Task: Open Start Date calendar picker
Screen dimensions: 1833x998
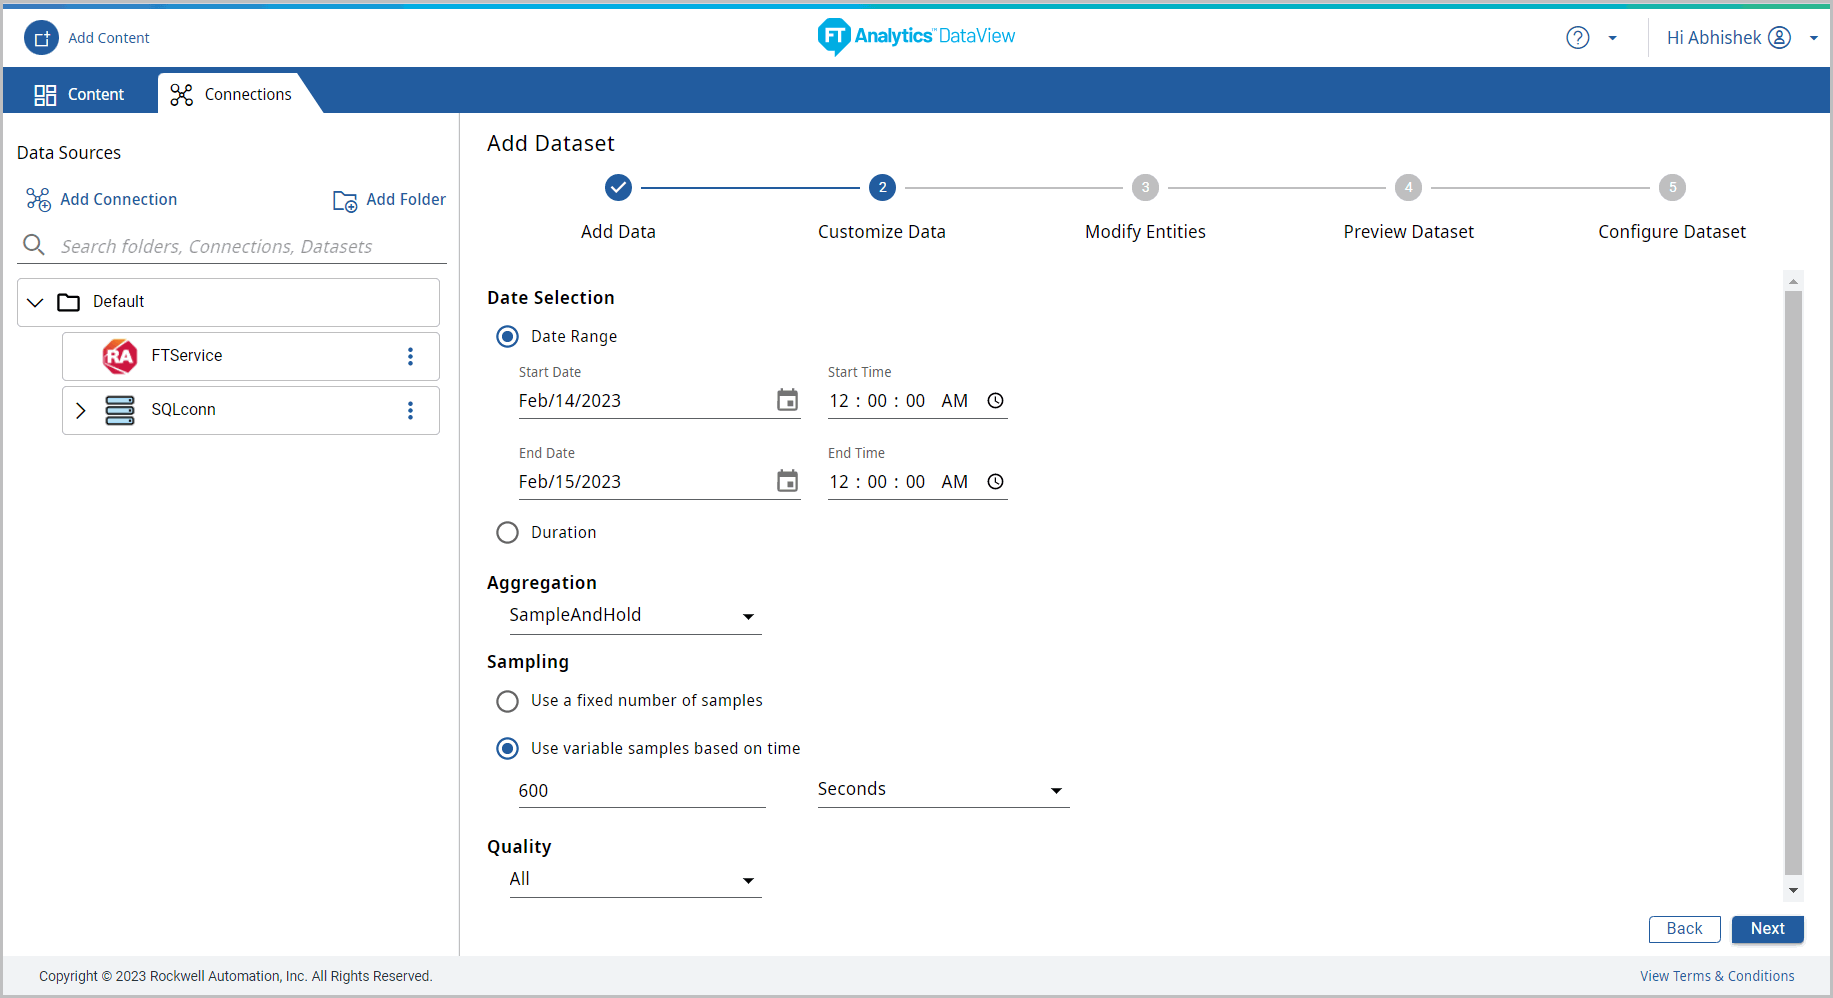Action: click(x=787, y=400)
